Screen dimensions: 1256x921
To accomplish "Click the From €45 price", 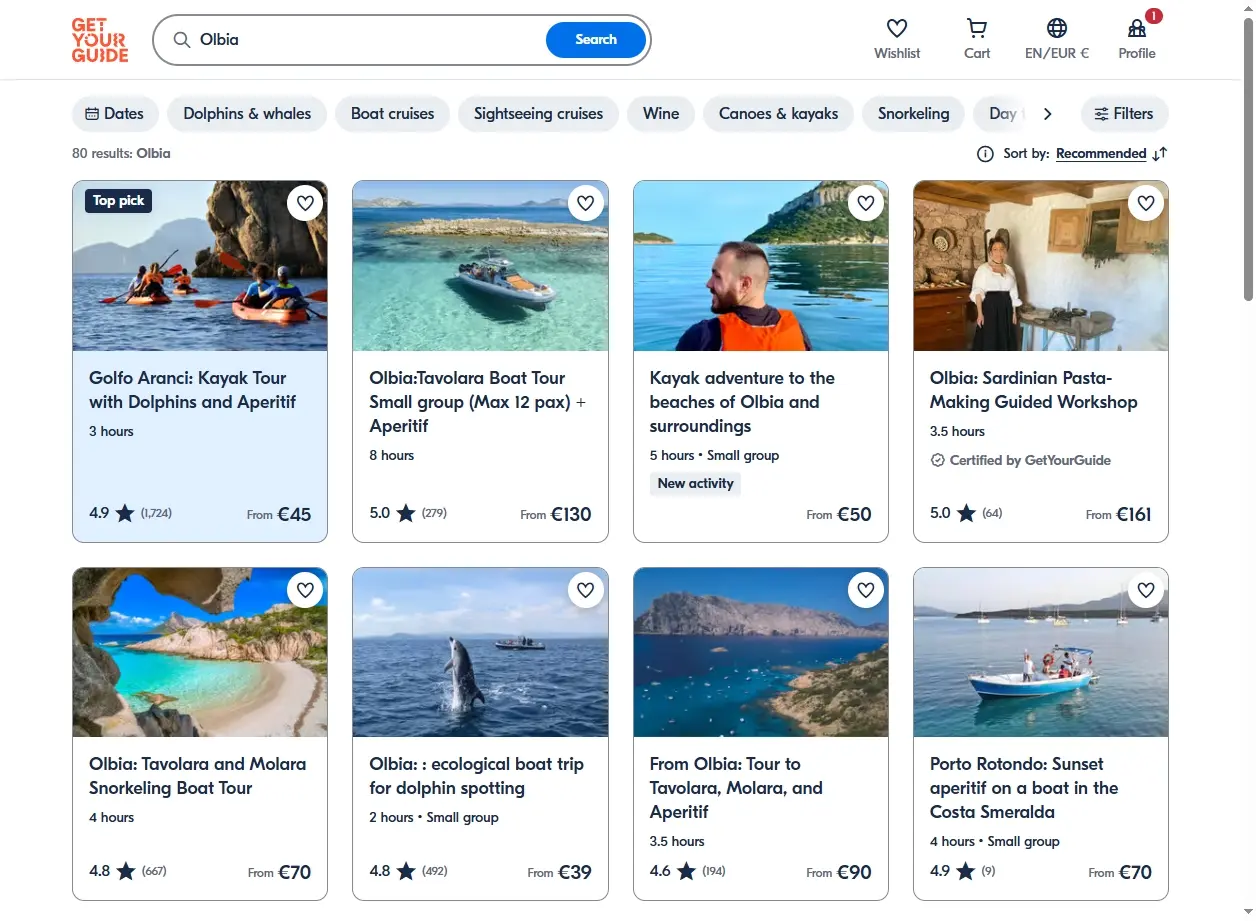I will tap(279, 514).
